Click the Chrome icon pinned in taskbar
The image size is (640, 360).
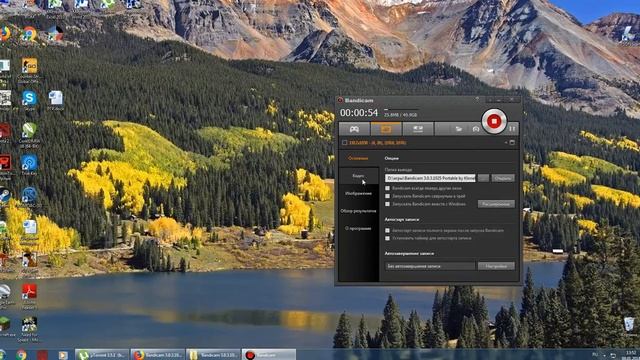(21, 355)
